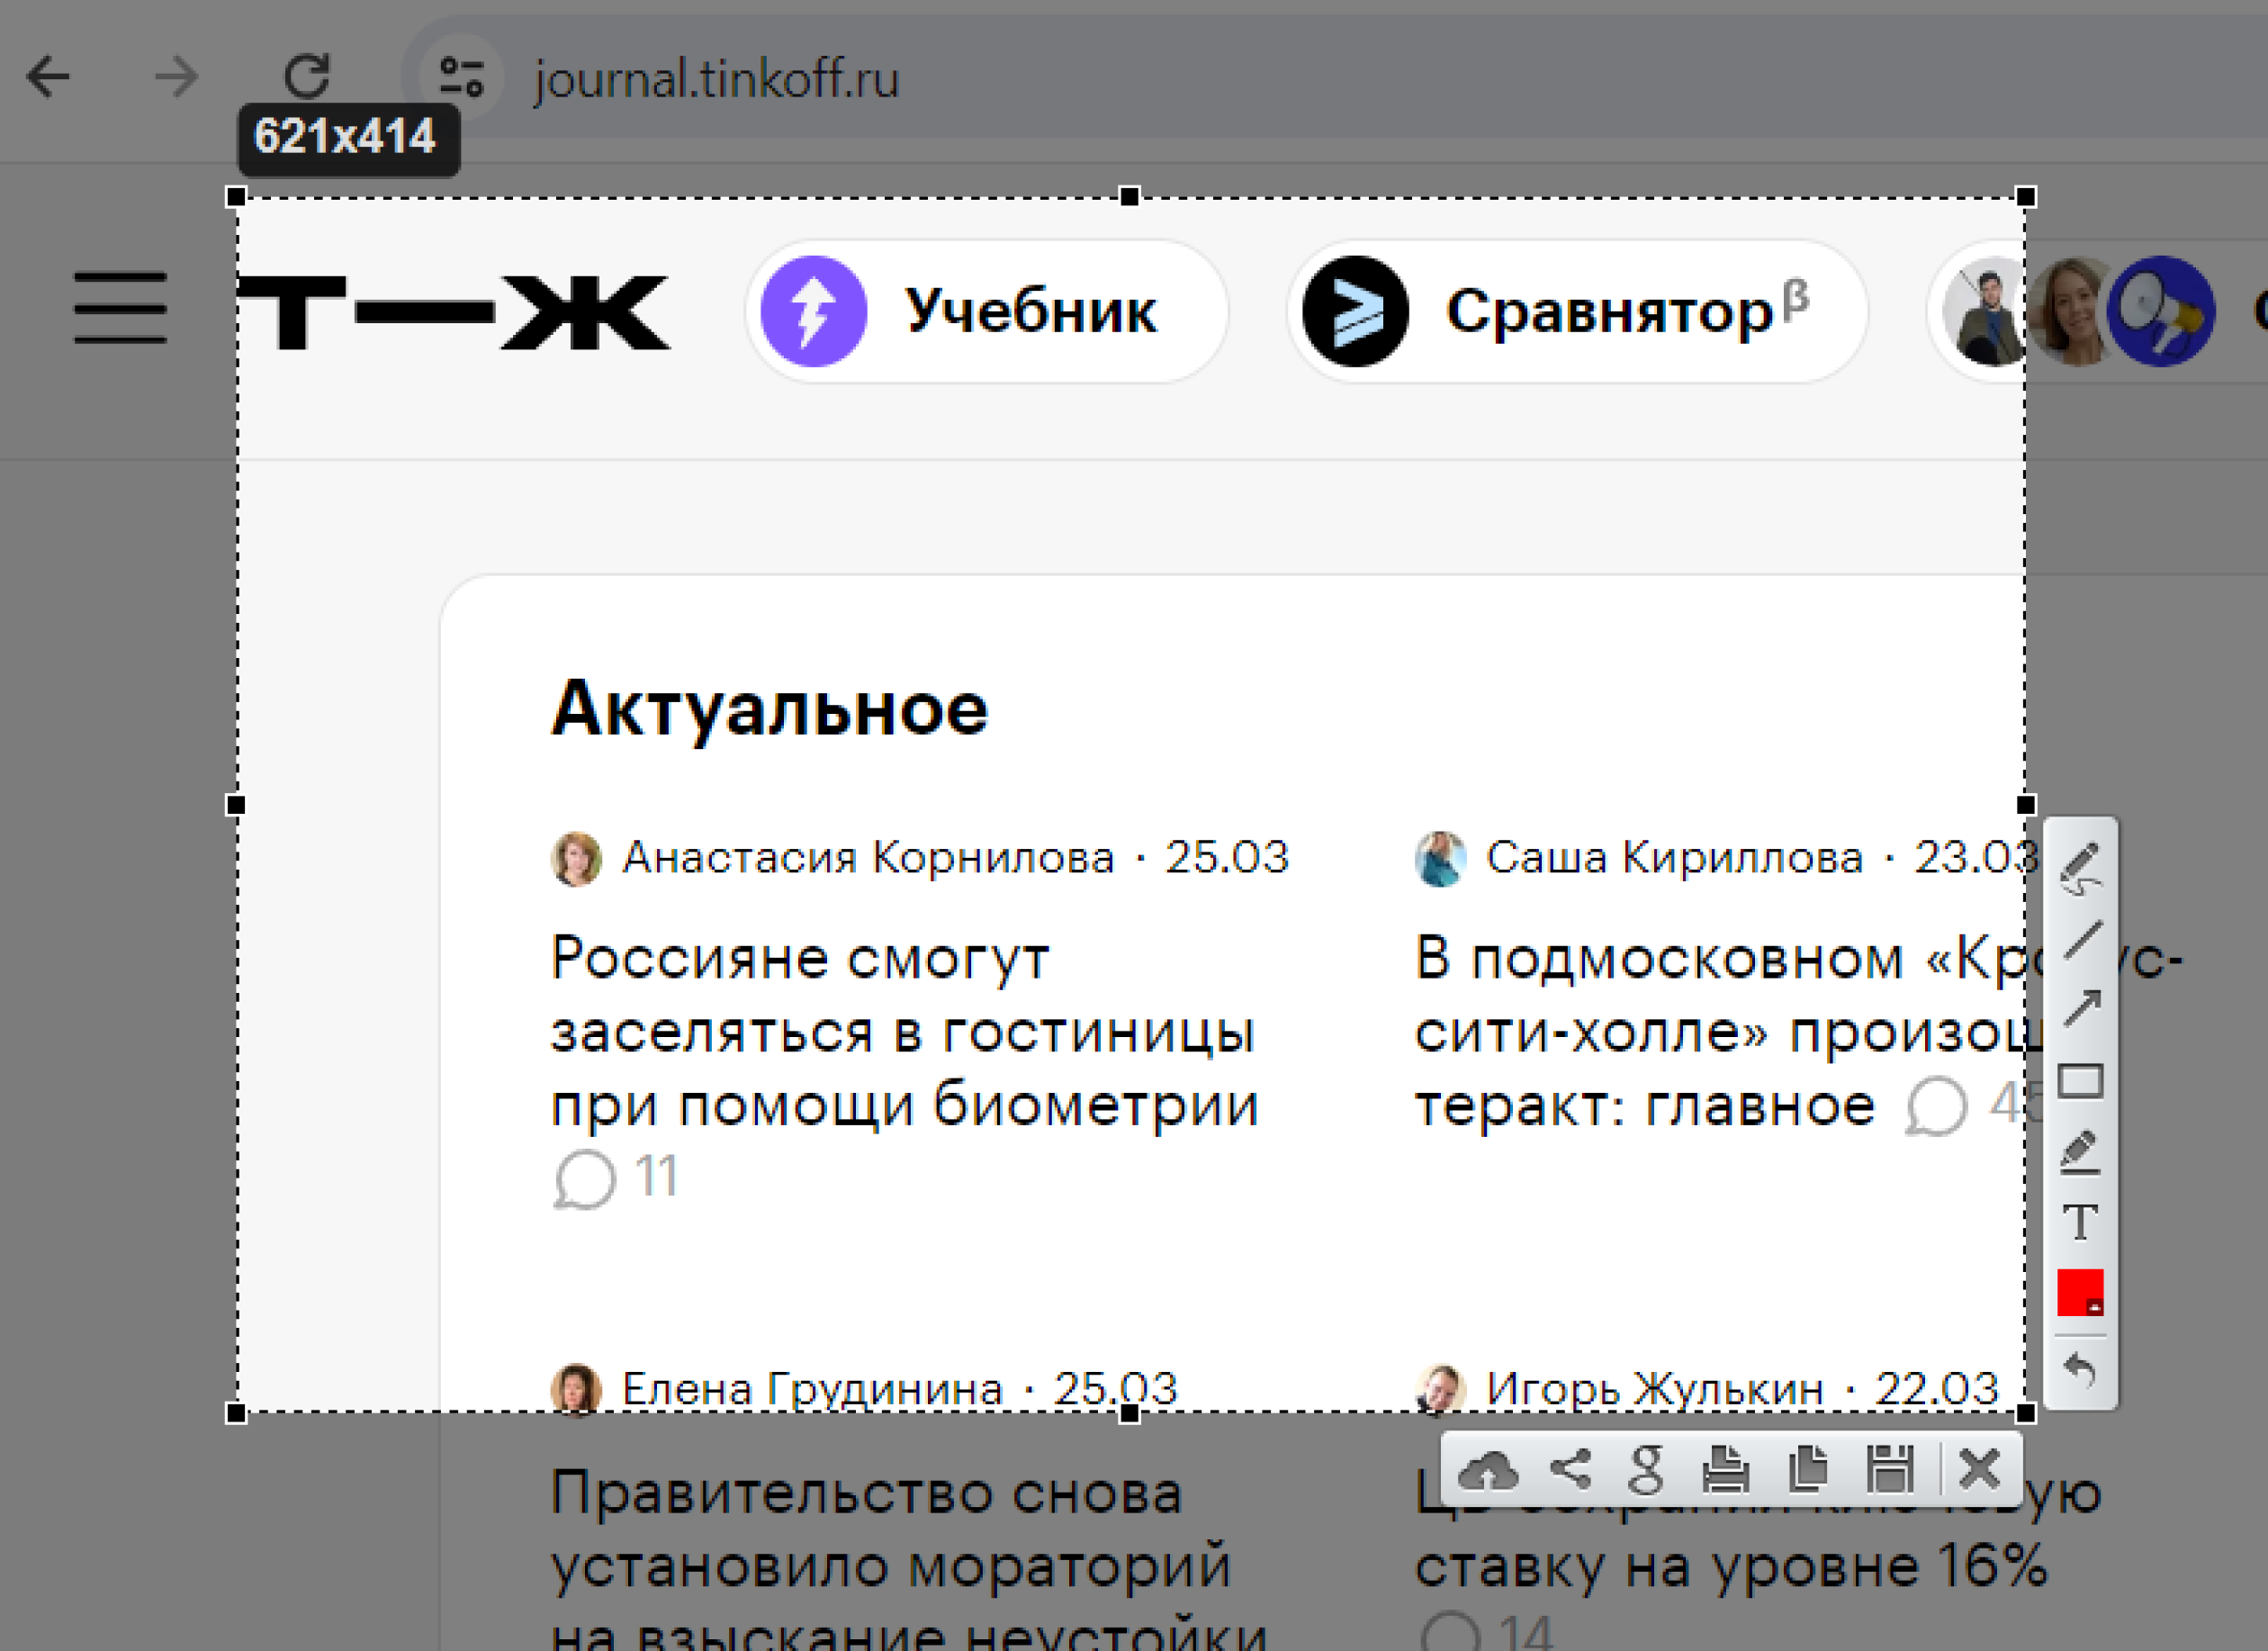
Task: Search similar images on Google
Action: coord(1647,1469)
